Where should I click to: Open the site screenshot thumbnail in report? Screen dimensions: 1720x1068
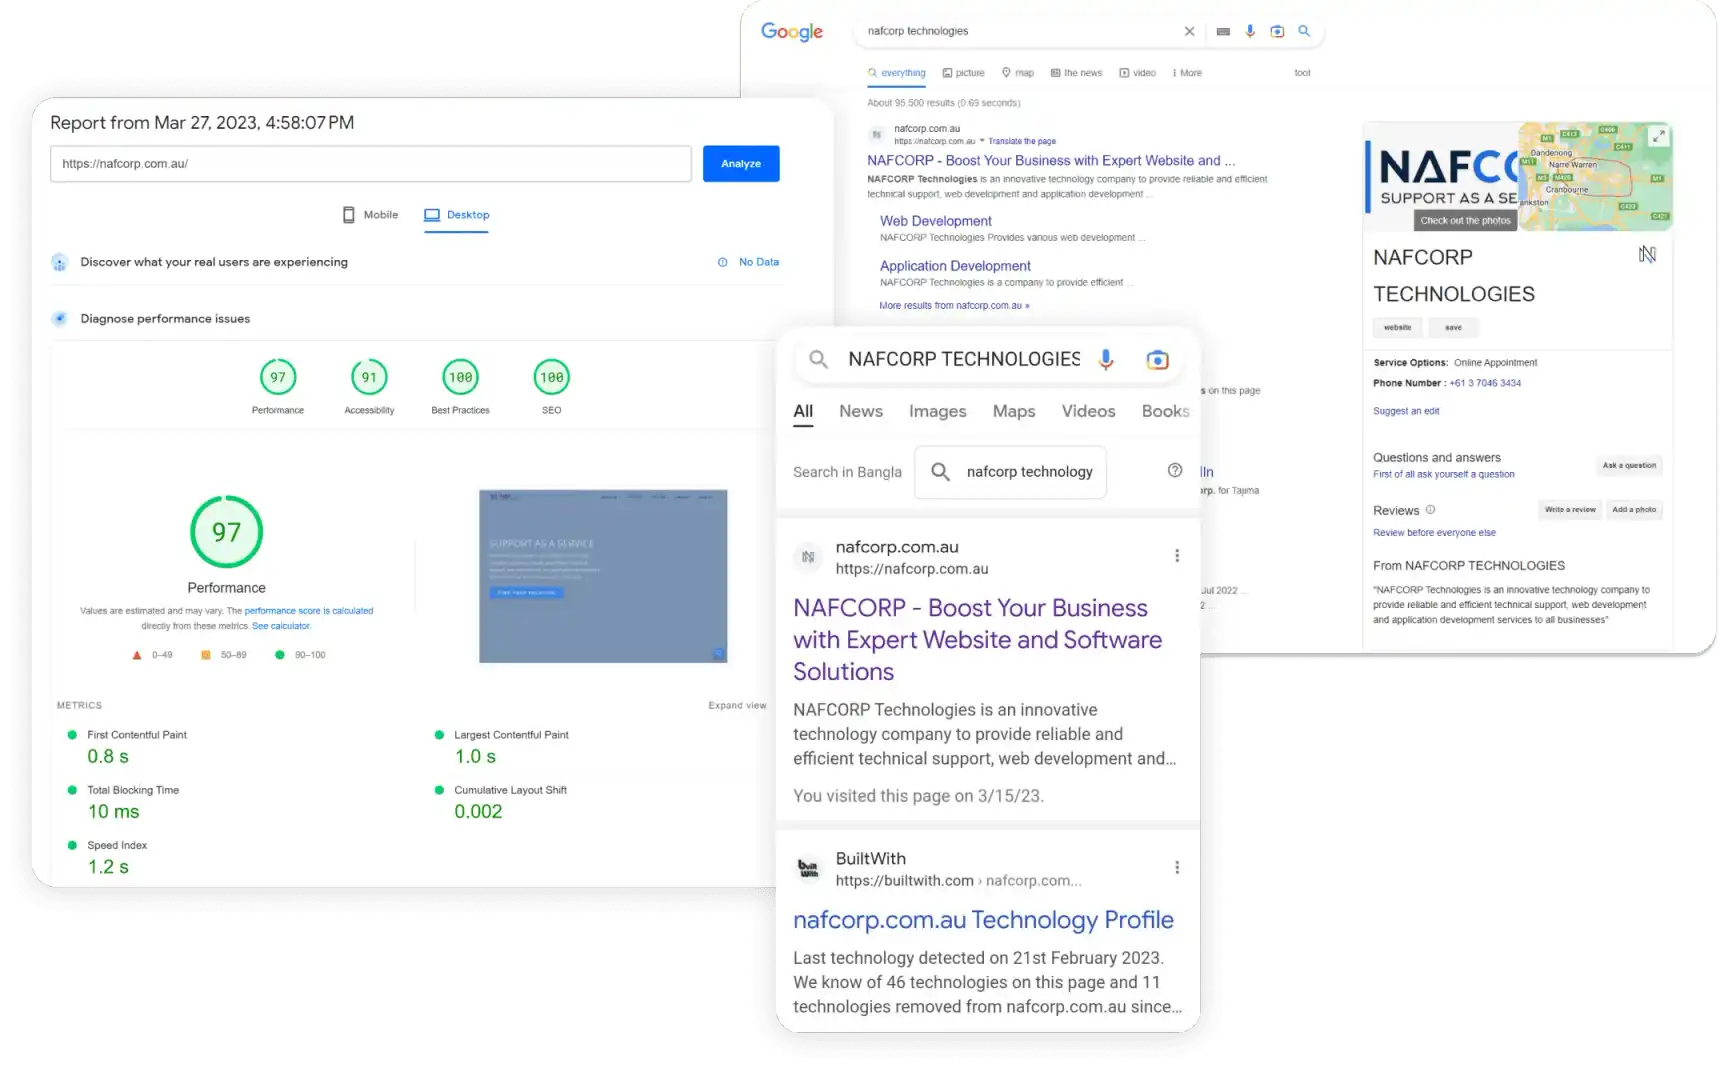[x=603, y=576]
